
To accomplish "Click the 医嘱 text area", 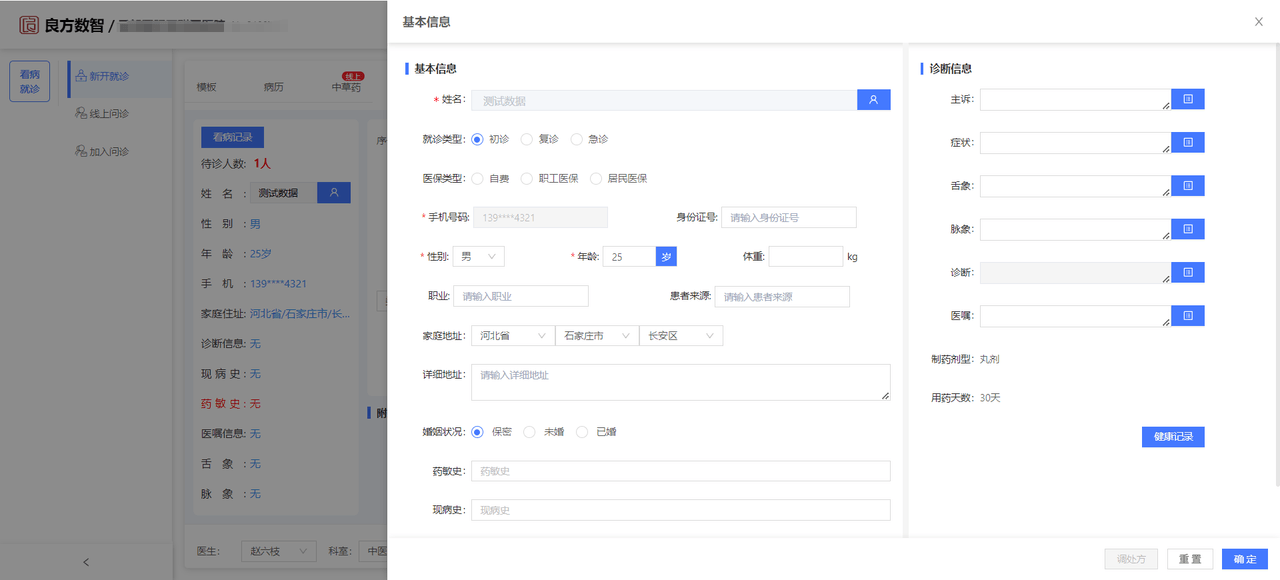I will click(x=1075, y=316).
